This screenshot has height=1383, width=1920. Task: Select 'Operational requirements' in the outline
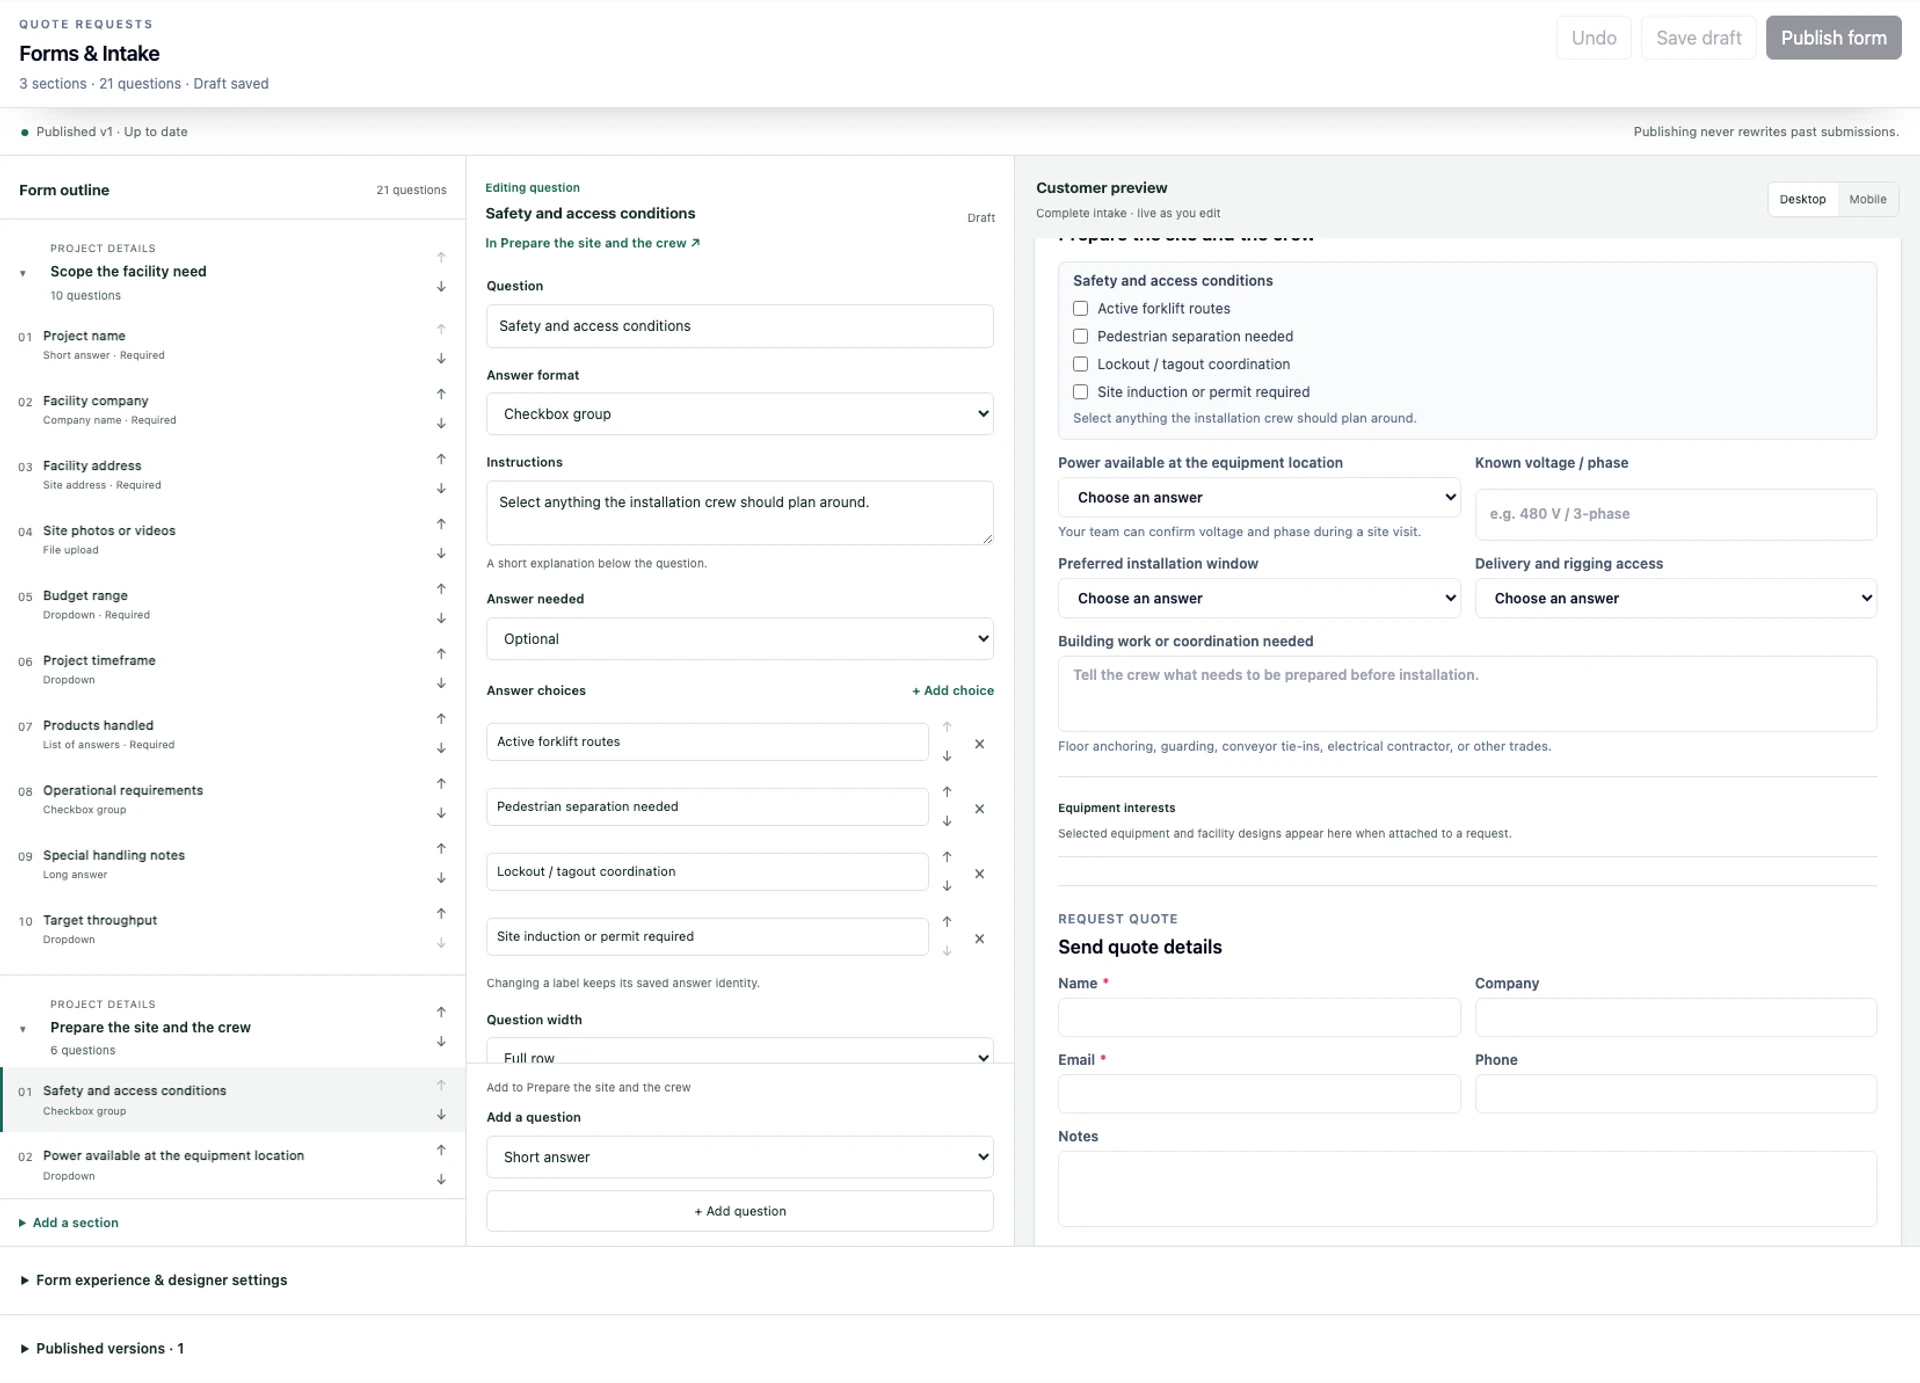(122, 799)
